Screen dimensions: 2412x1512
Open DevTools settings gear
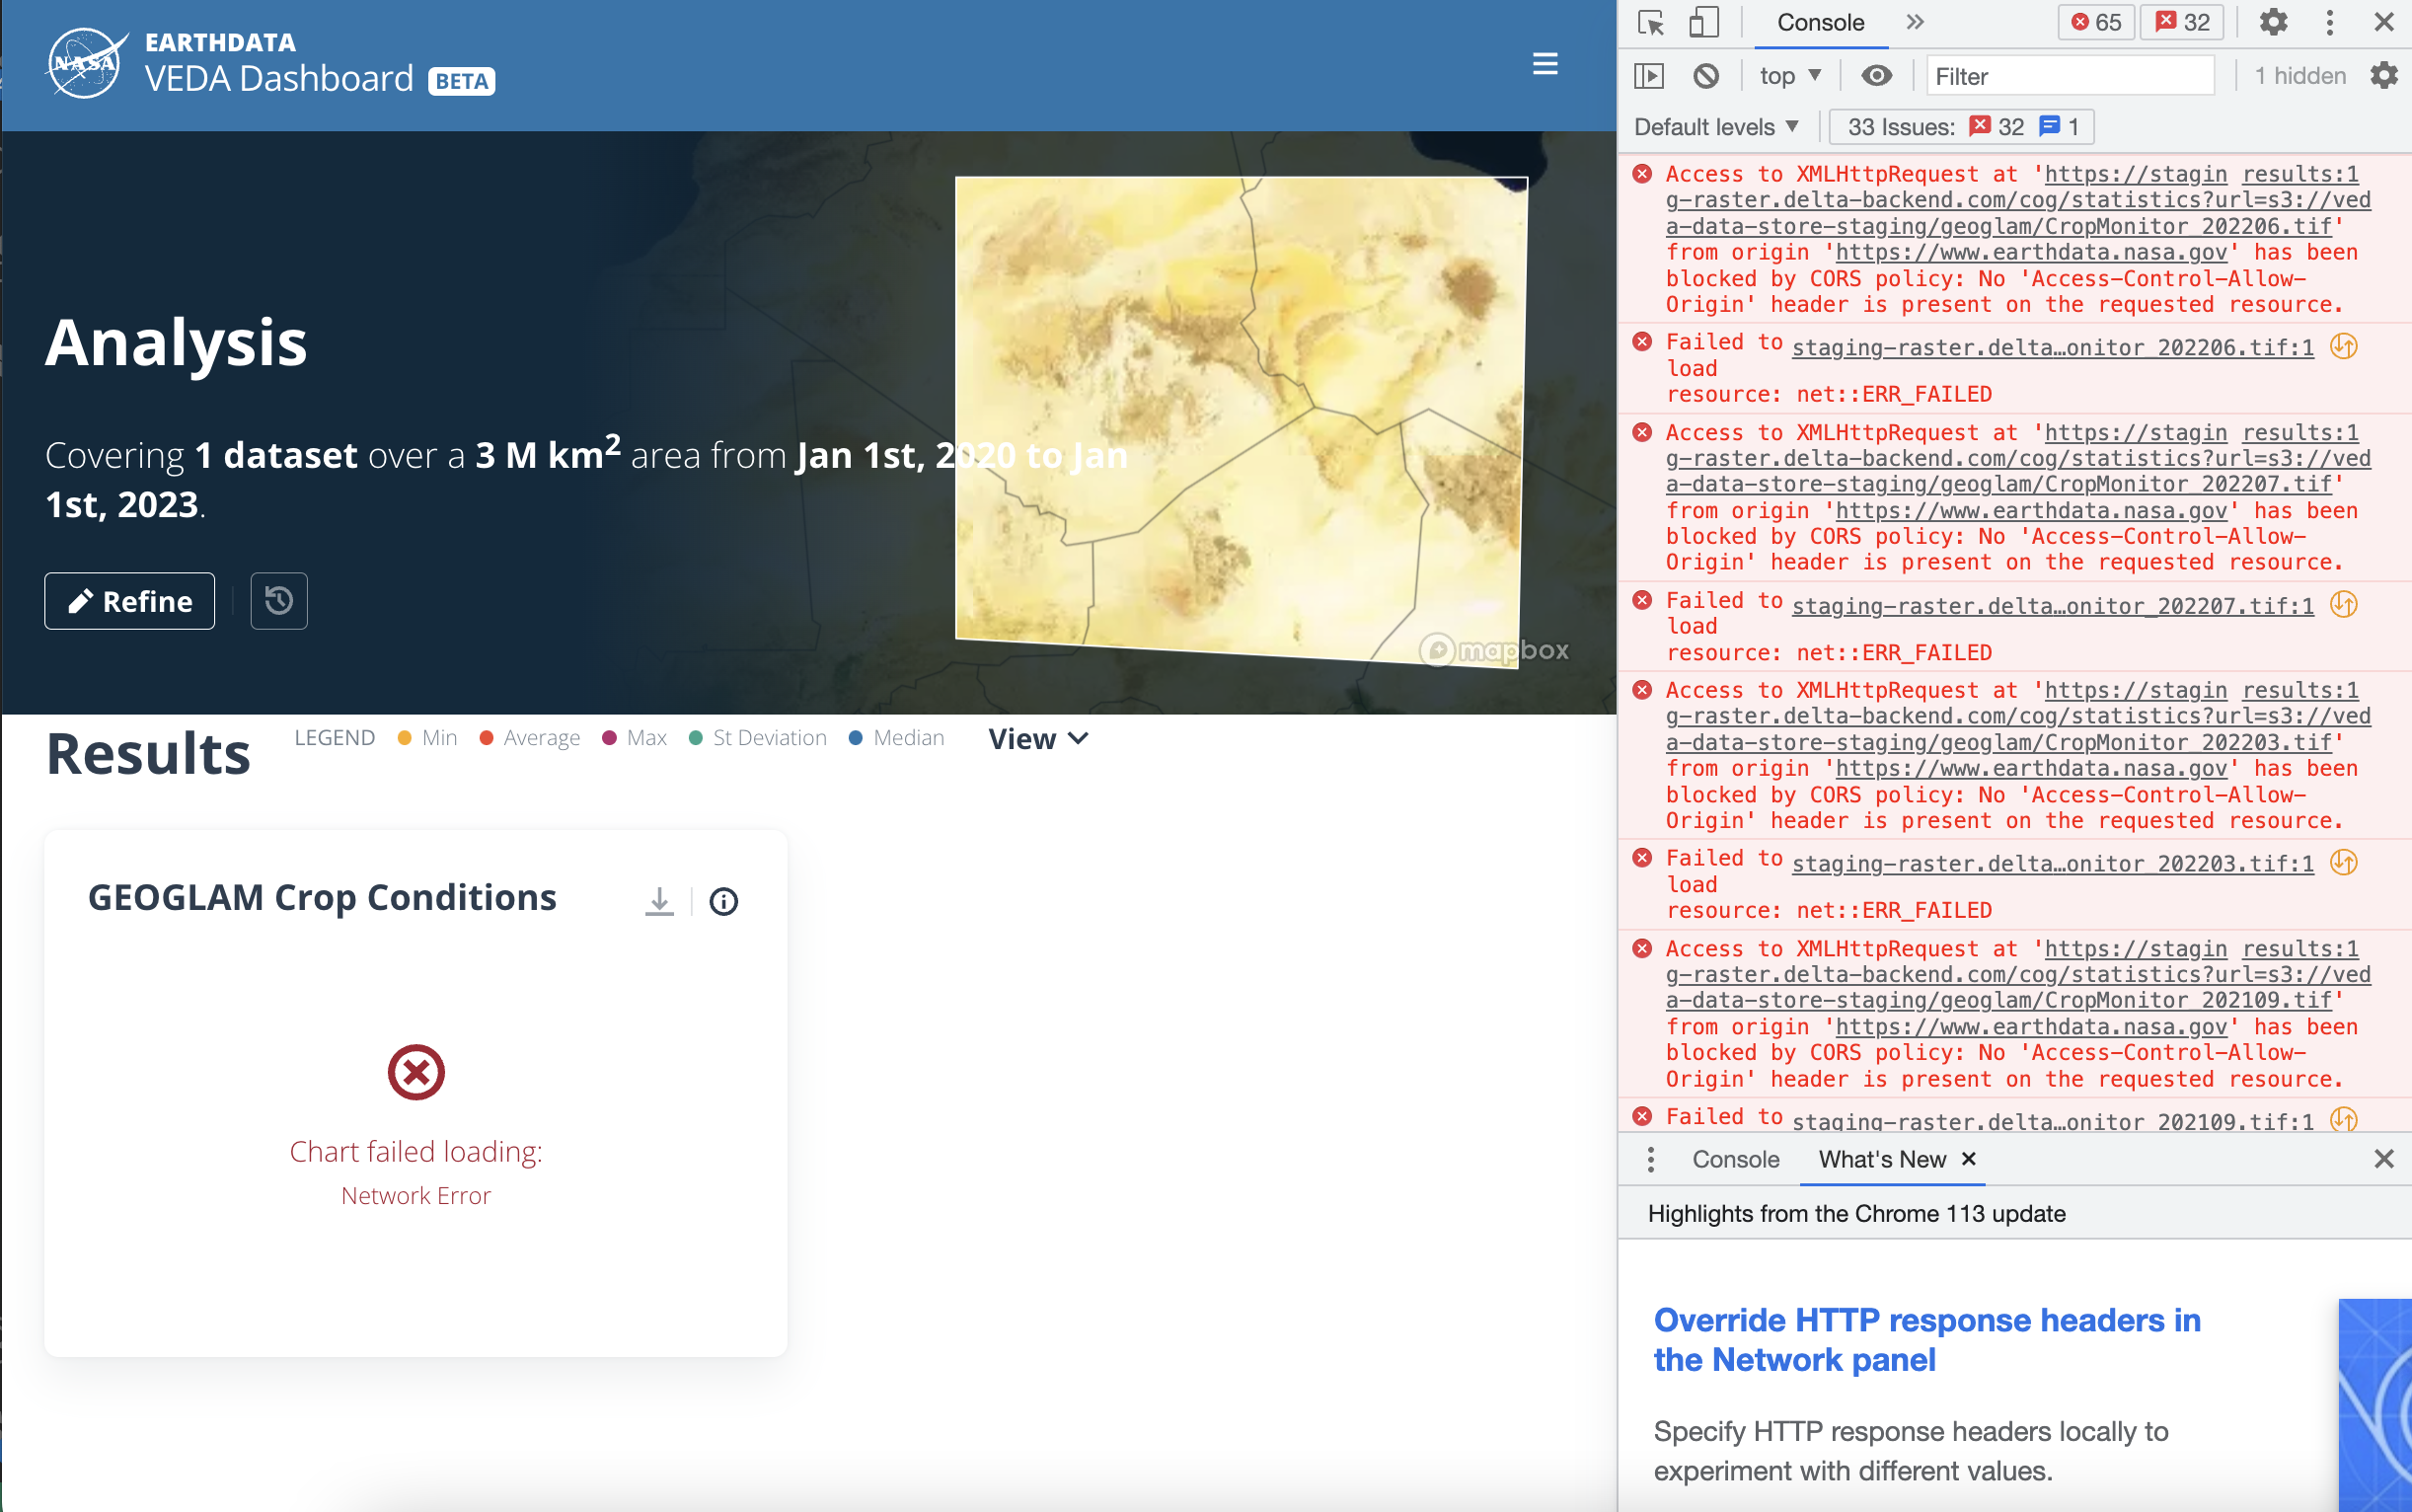(x=2274, y=22)
